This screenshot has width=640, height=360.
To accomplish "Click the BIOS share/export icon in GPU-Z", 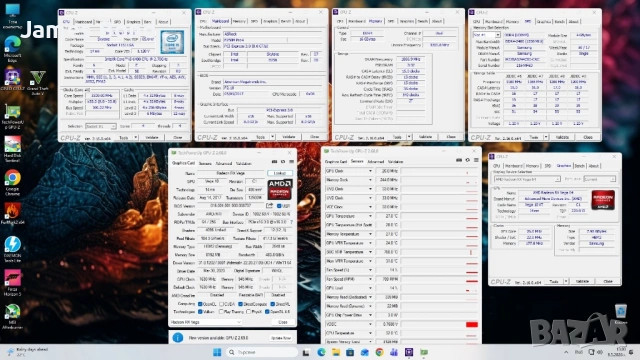I will tap(269, 206).
